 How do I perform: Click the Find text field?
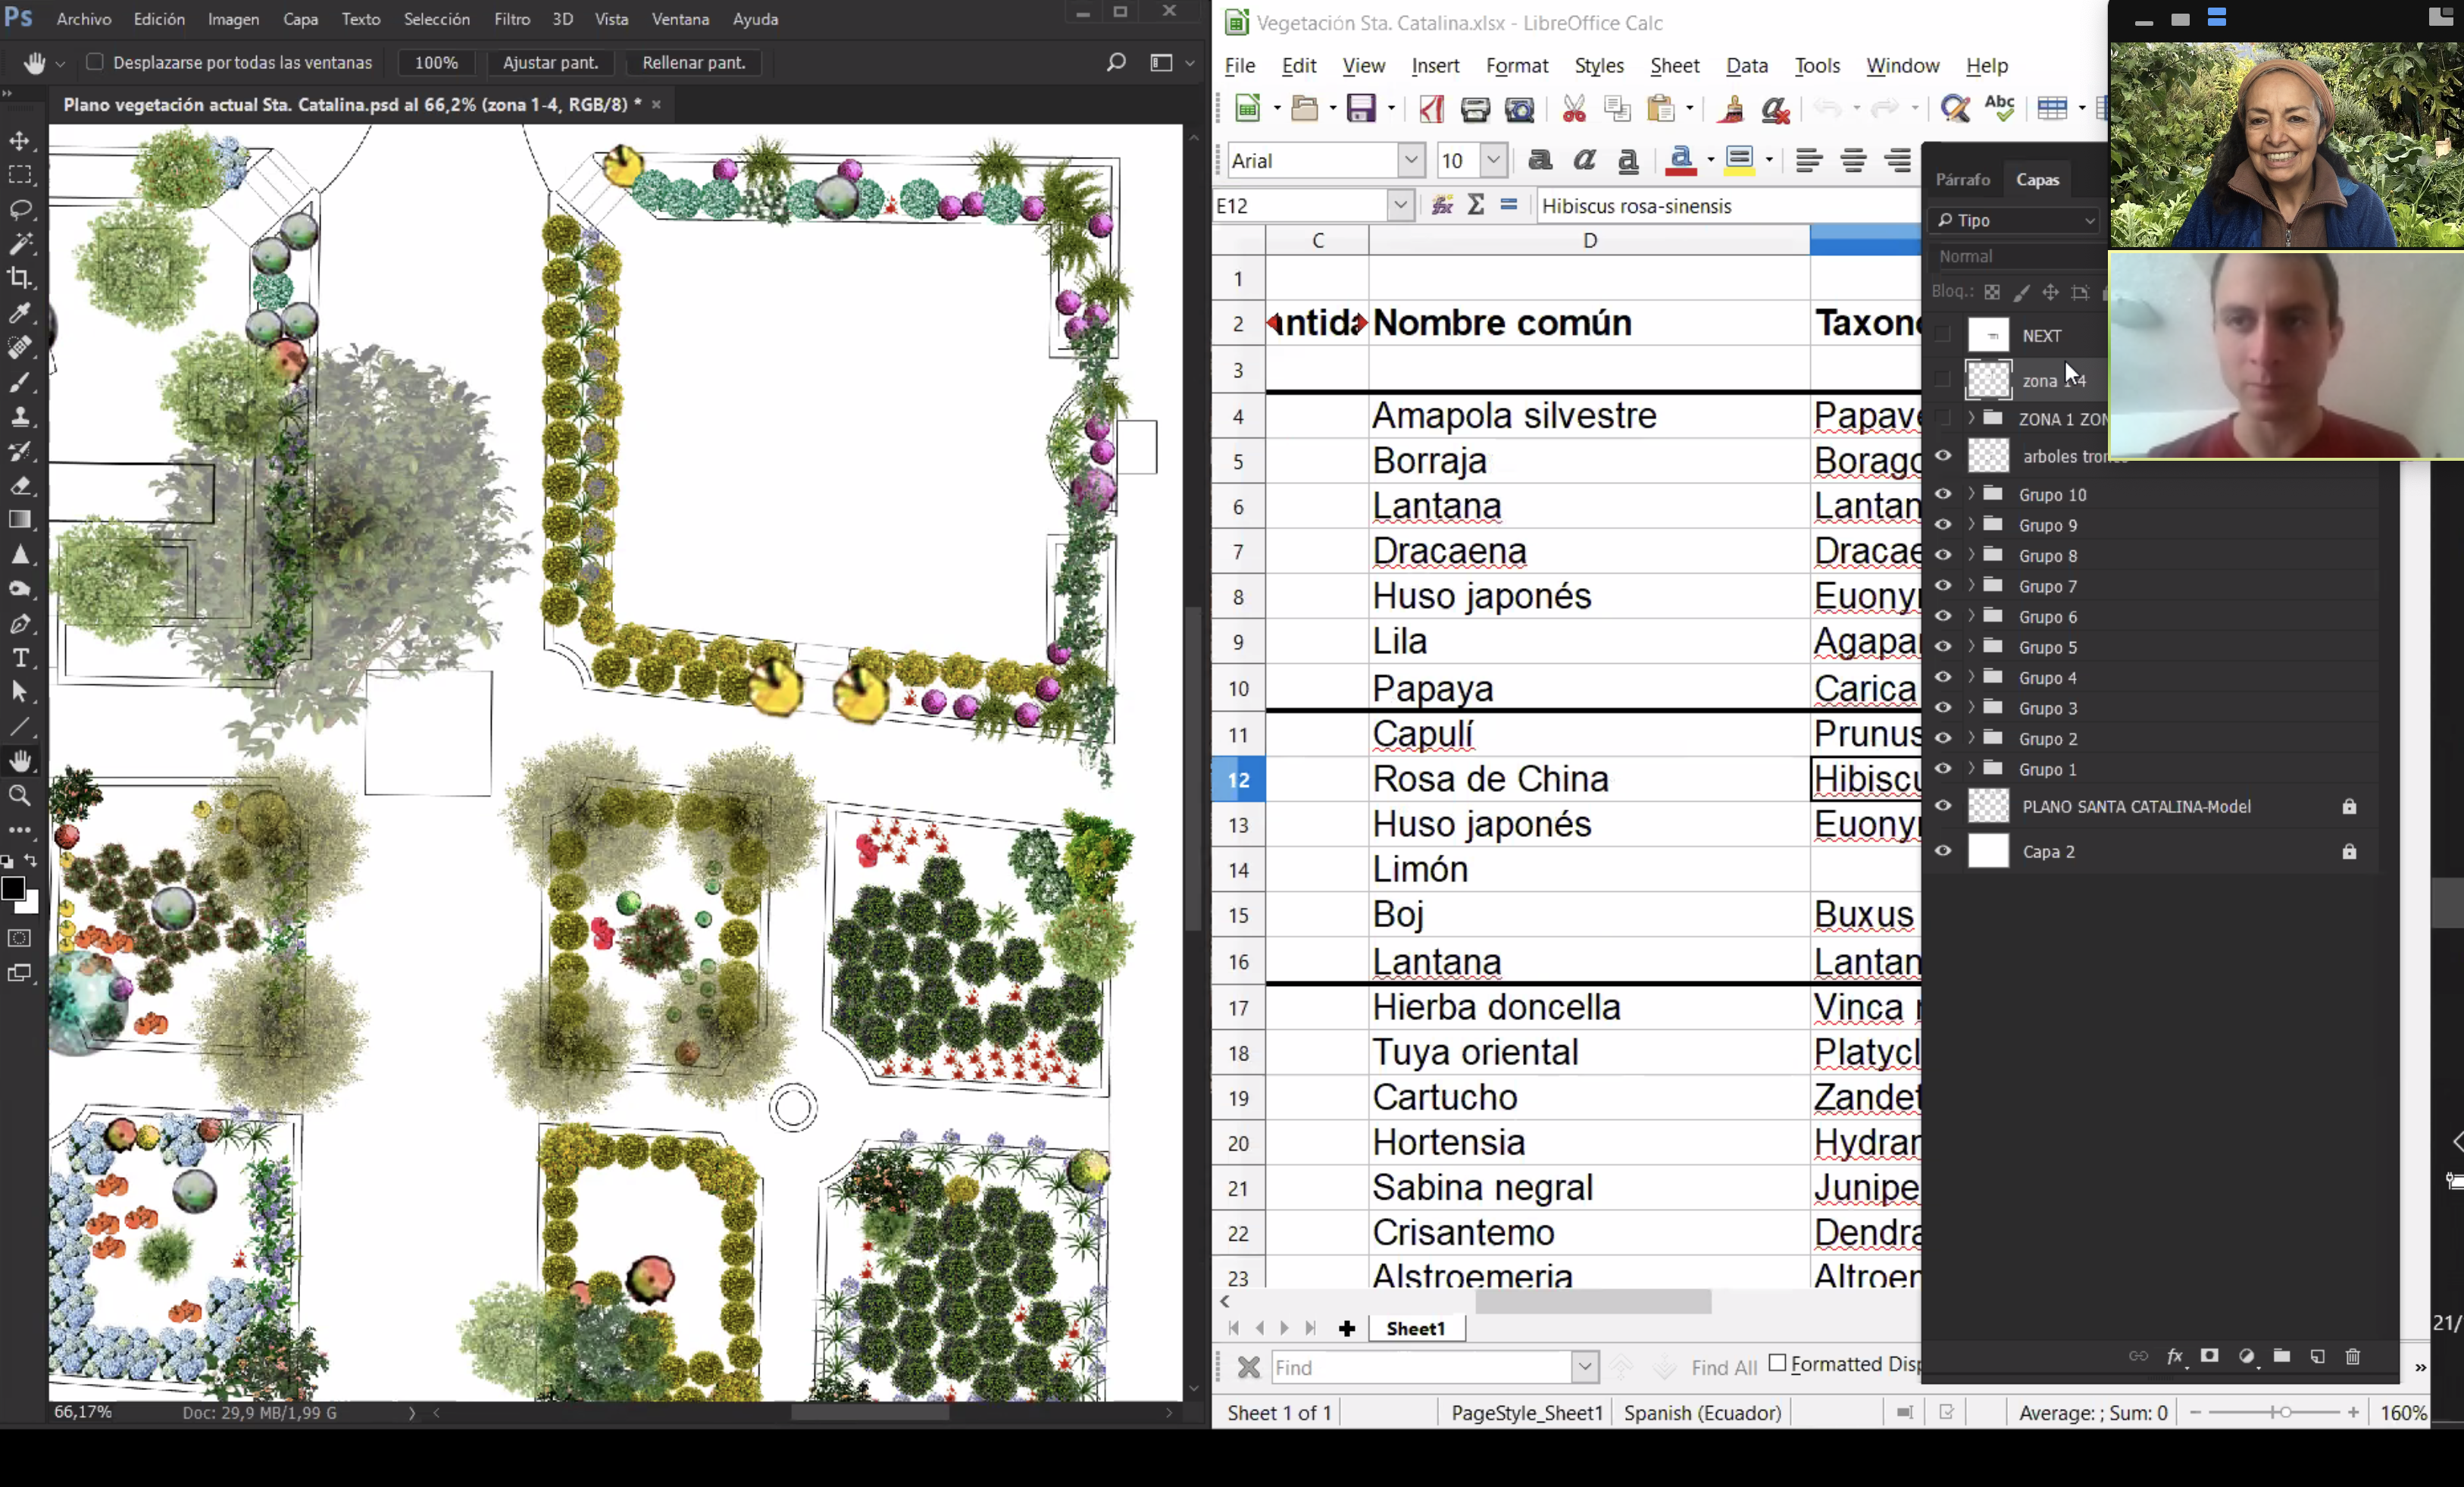tap(1420, 1367)
